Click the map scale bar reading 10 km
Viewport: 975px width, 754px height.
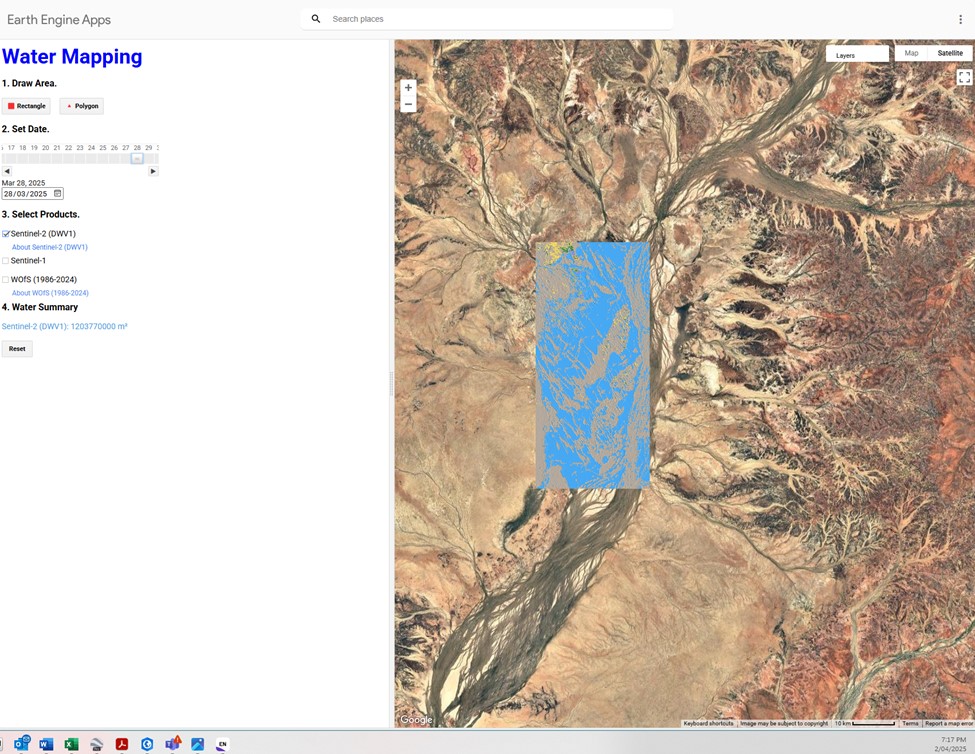(864, 724)
